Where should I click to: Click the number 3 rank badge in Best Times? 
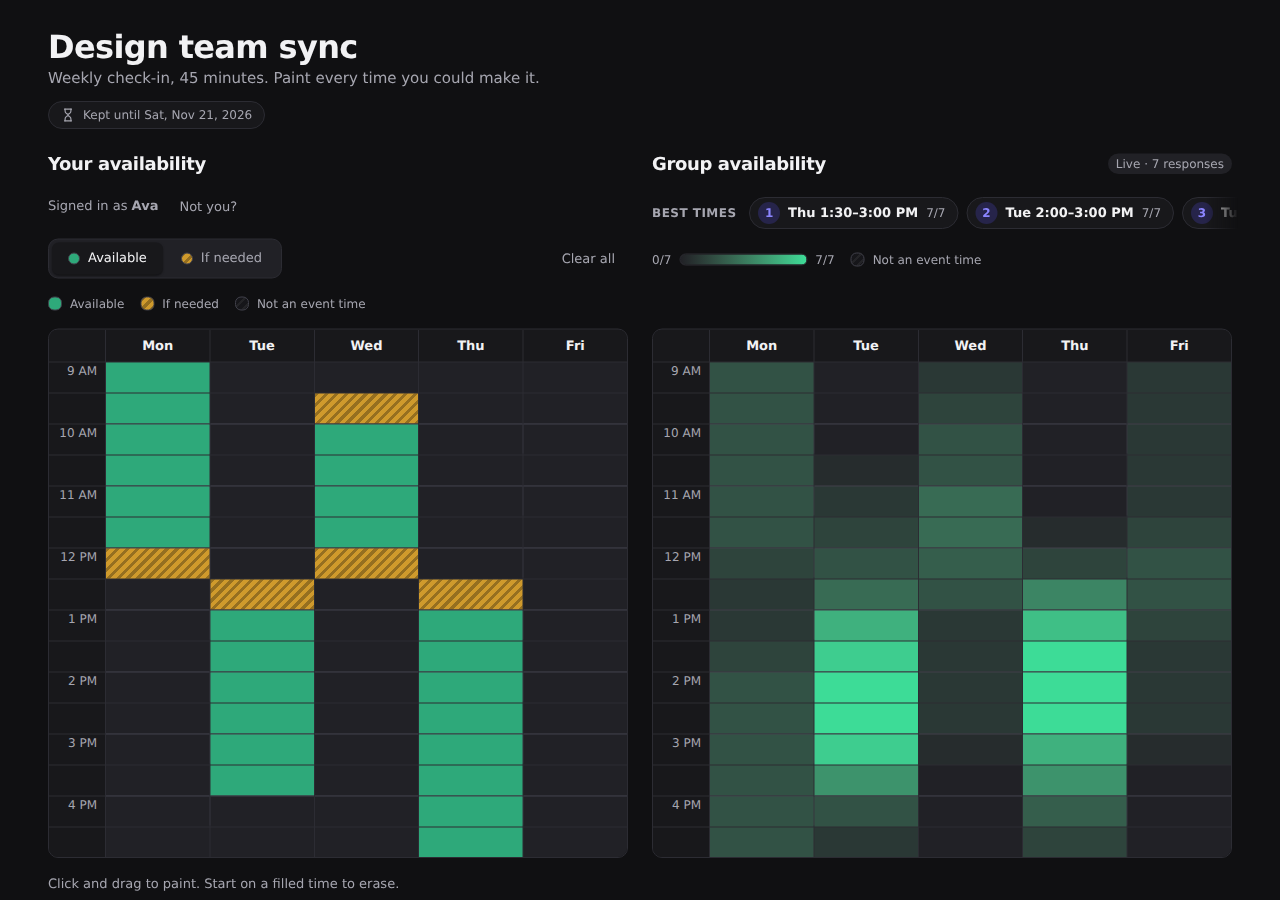point(1202,213)
